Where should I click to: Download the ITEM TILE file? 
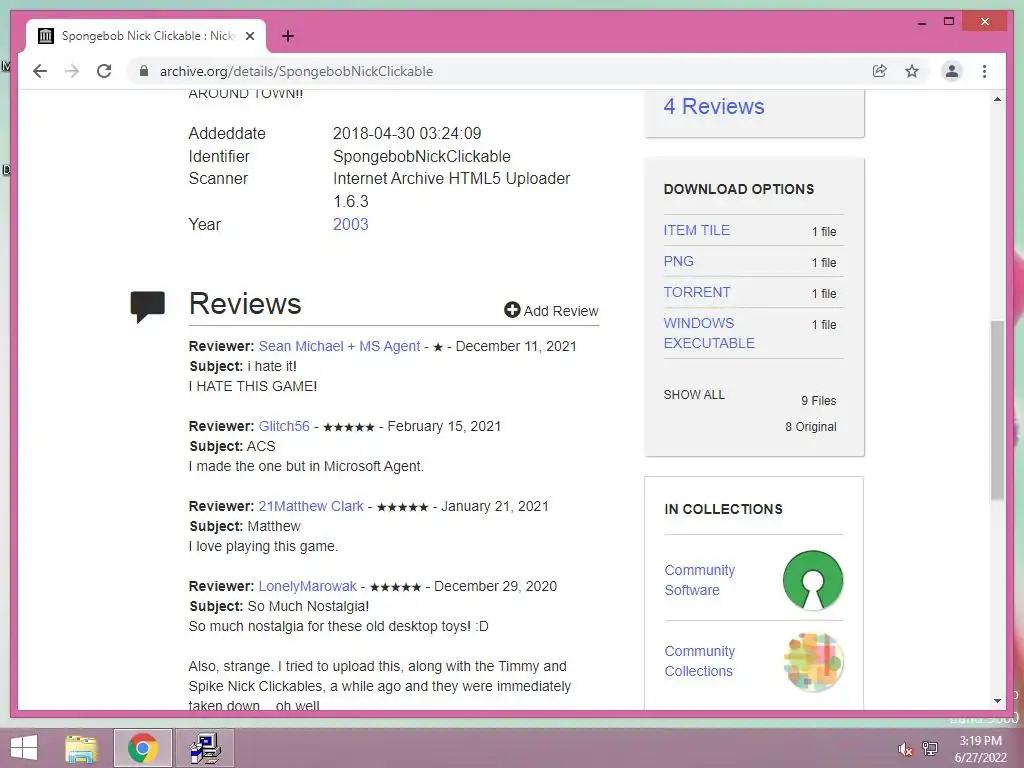pyautogui.click(x=696, y=230)
